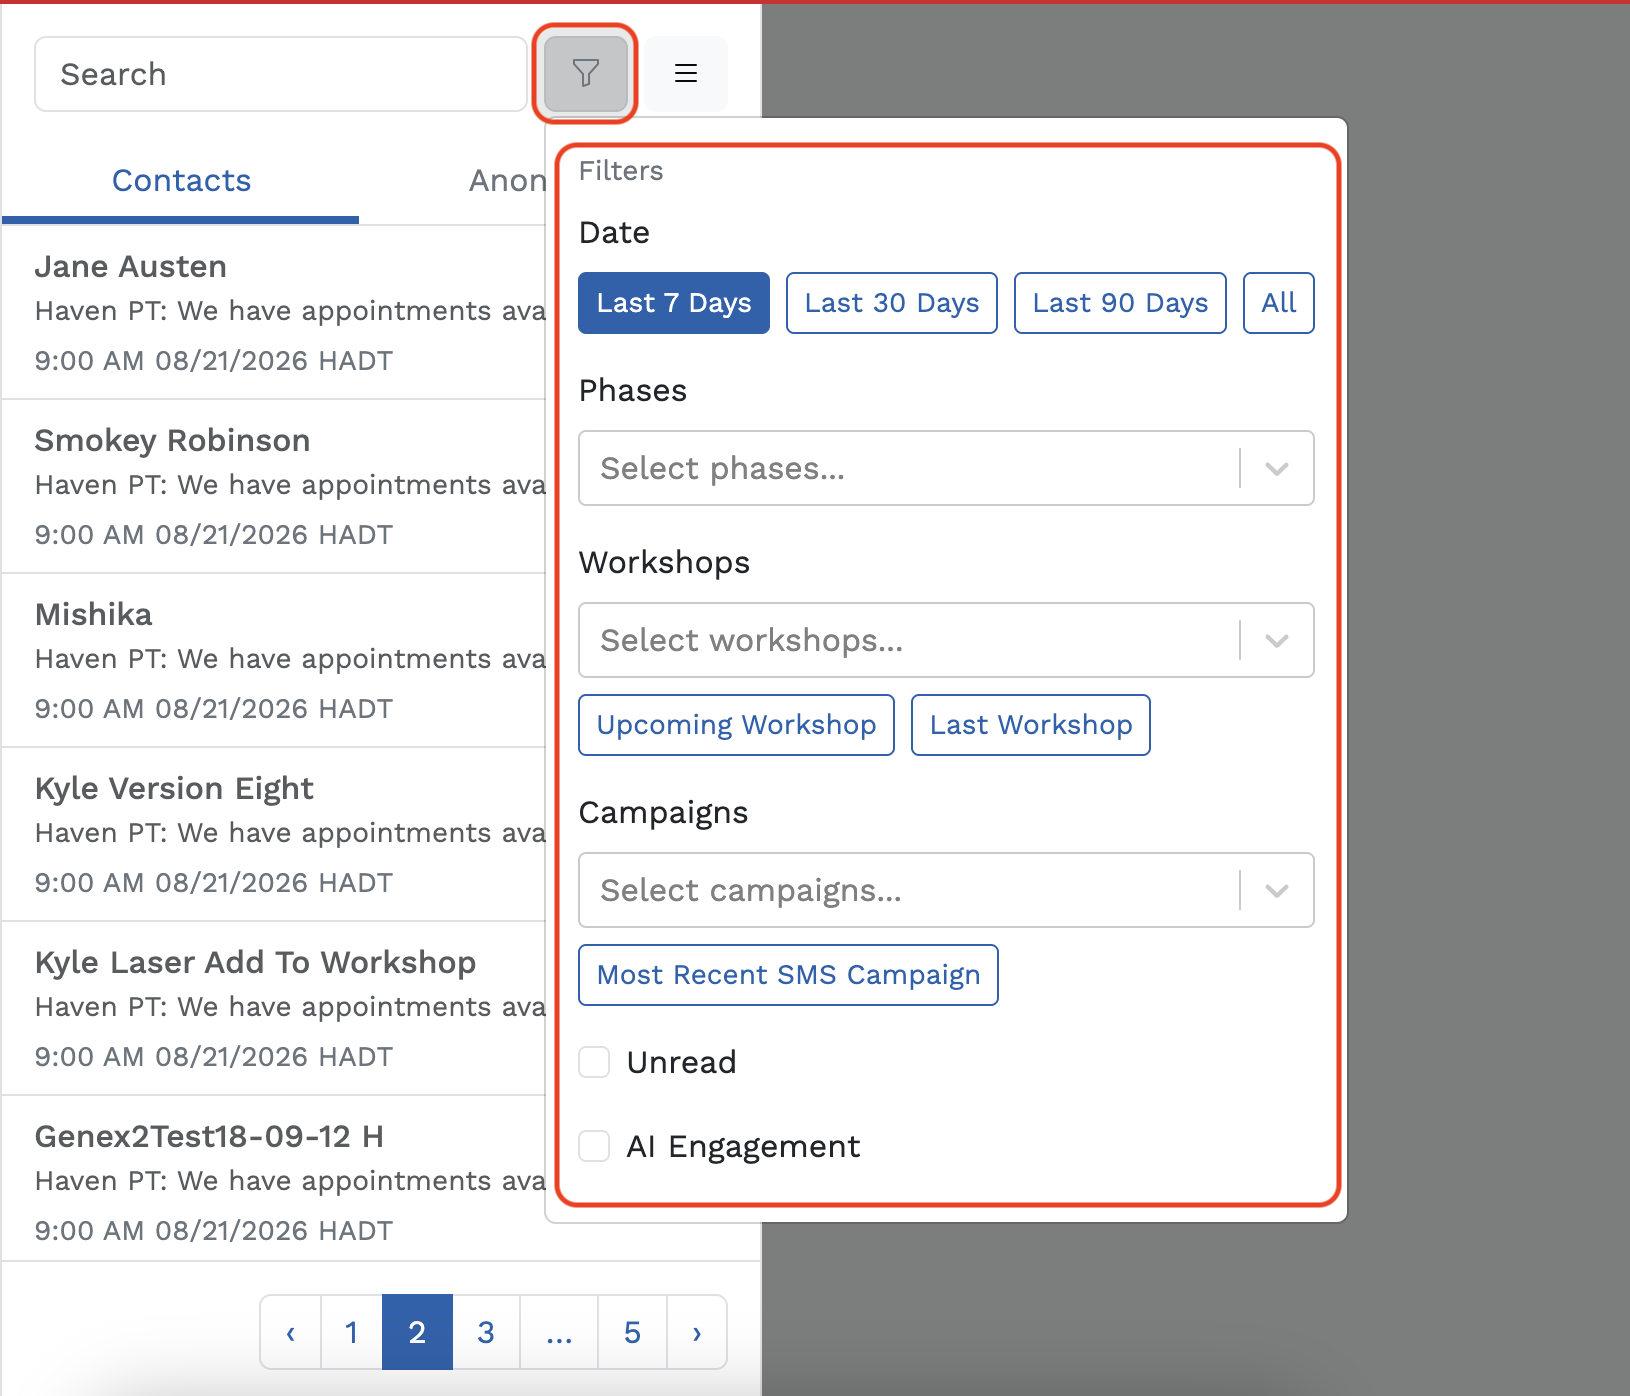Click the chevron in workshops selector
The width and height of the screenshot is (1630, 1396).
(1277, 640)
